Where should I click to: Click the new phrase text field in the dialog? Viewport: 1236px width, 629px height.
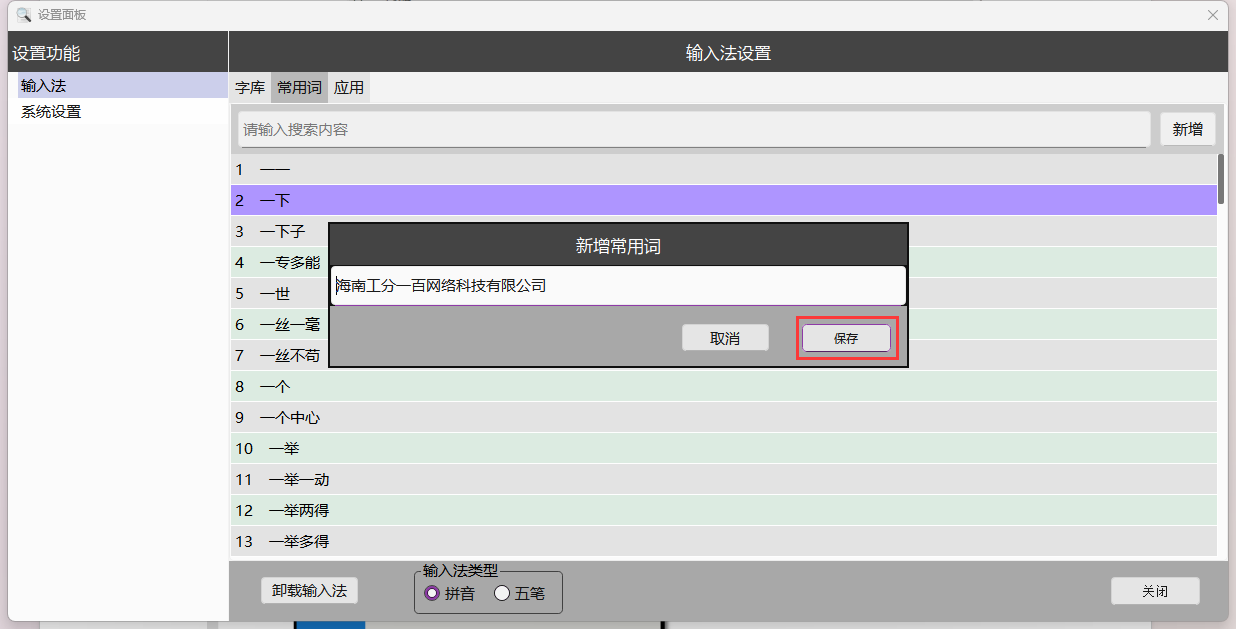[x=618, y=285]
